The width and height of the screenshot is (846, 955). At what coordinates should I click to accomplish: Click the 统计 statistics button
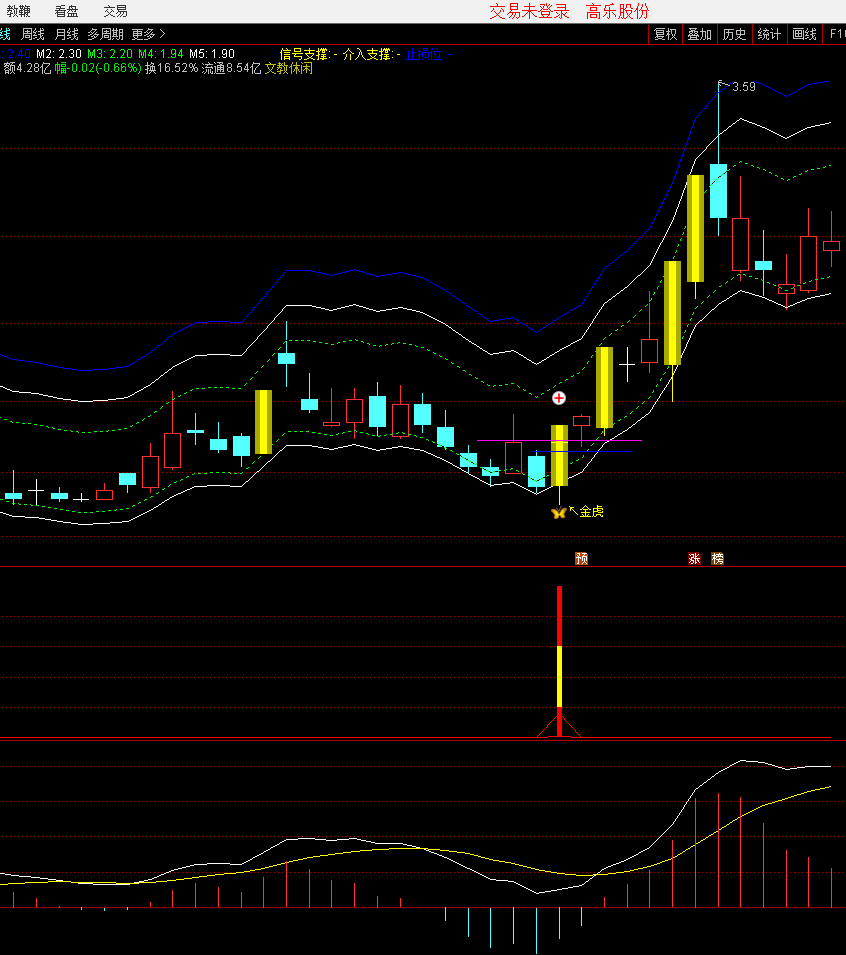point(769,34)
